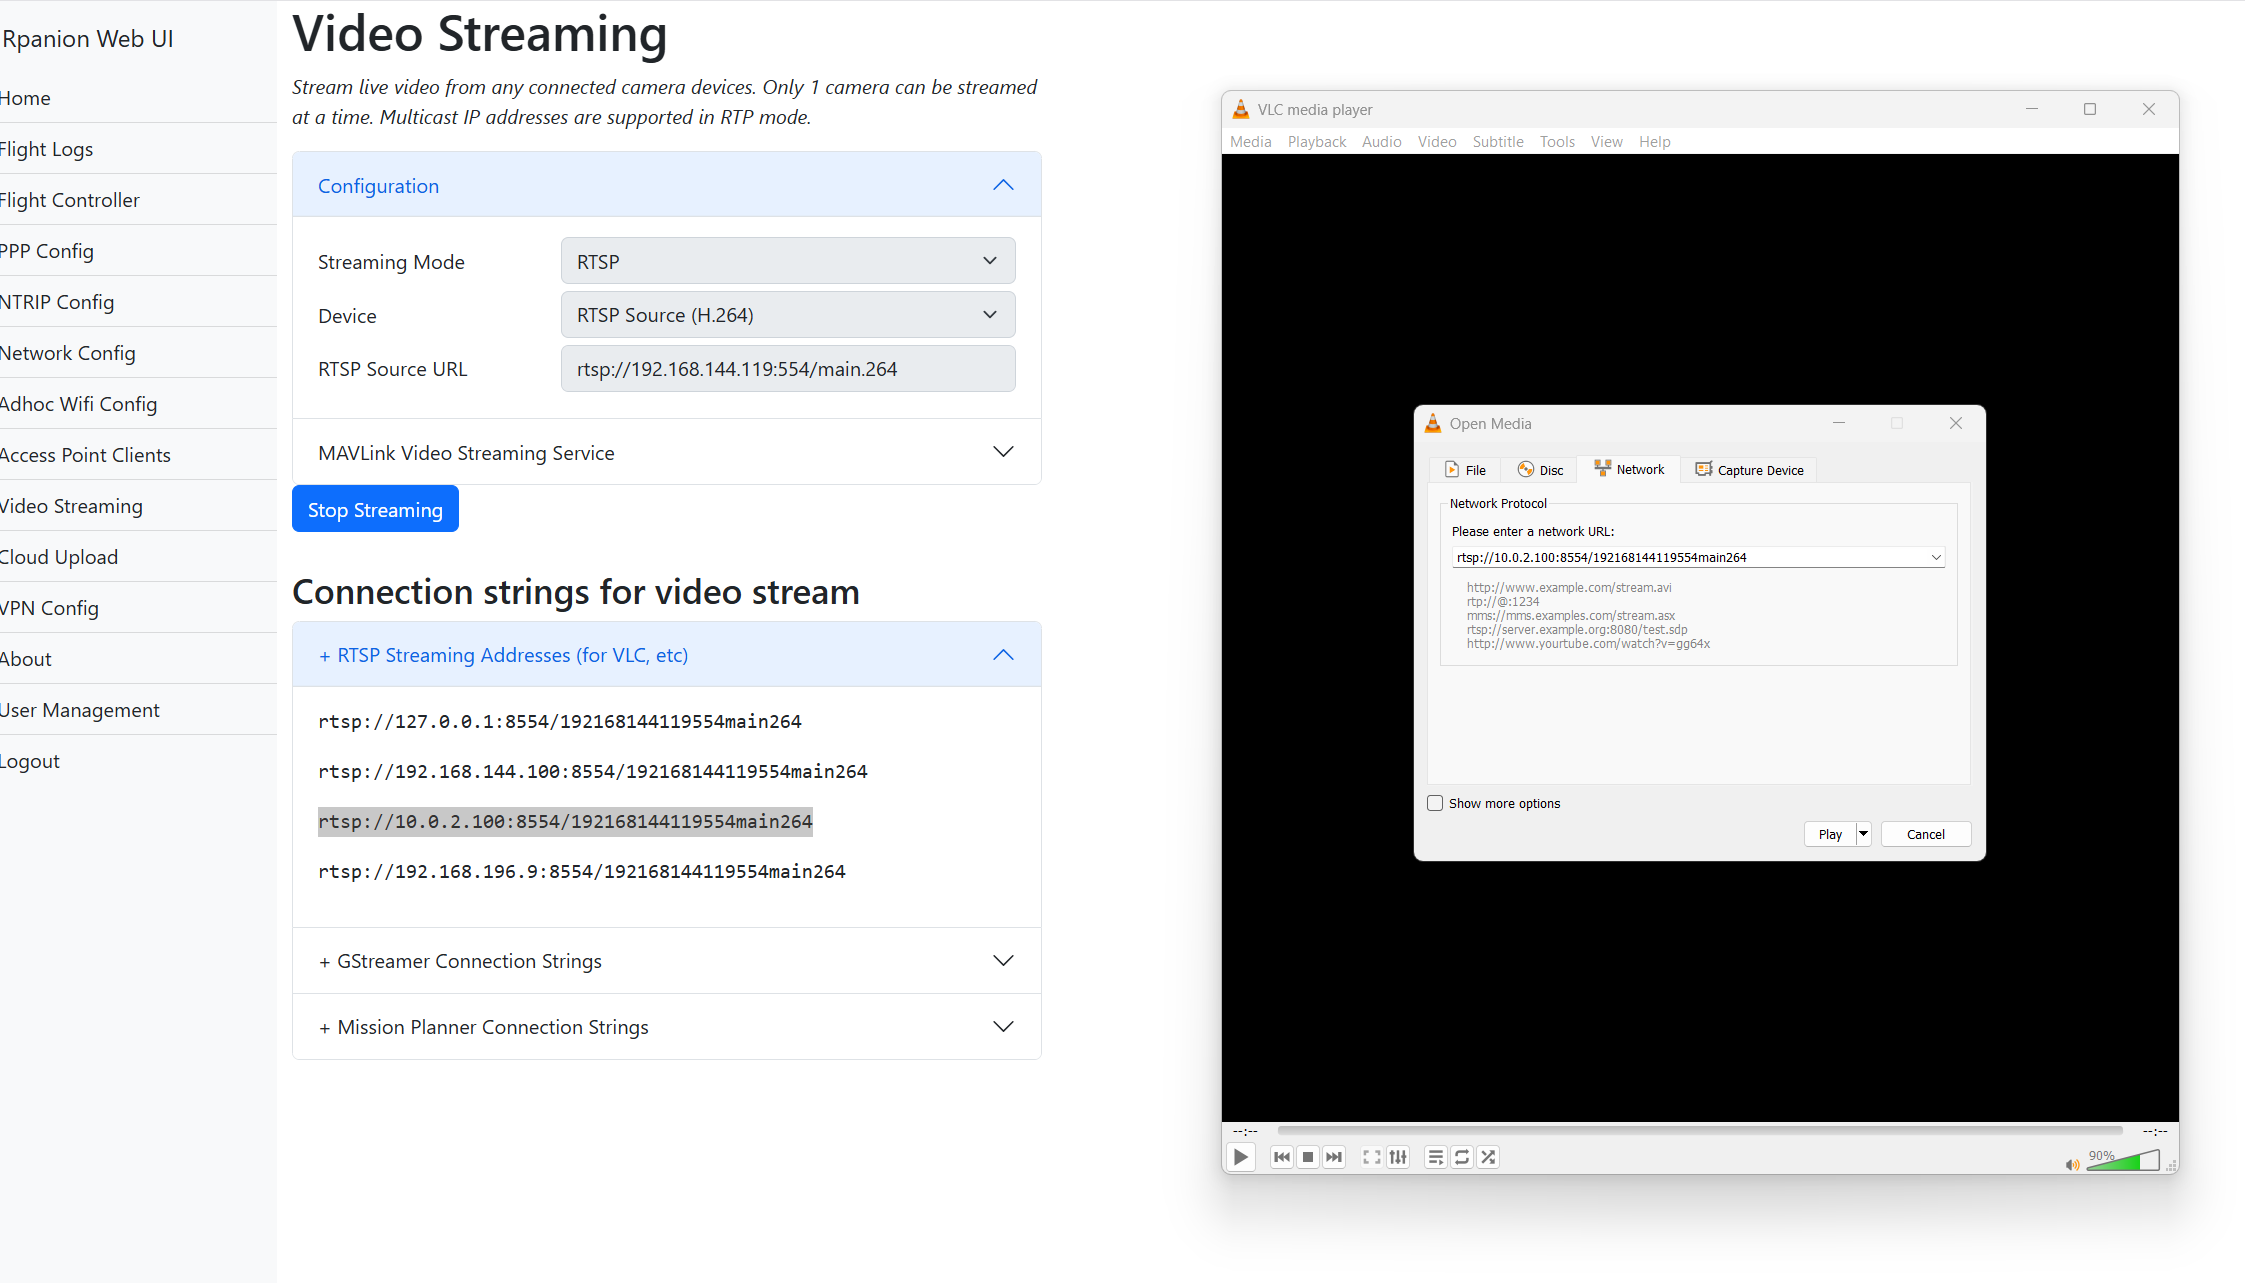Toggle the loop playback icon
This screenshot has height=1283, width=2245.
point(1462,1157)
